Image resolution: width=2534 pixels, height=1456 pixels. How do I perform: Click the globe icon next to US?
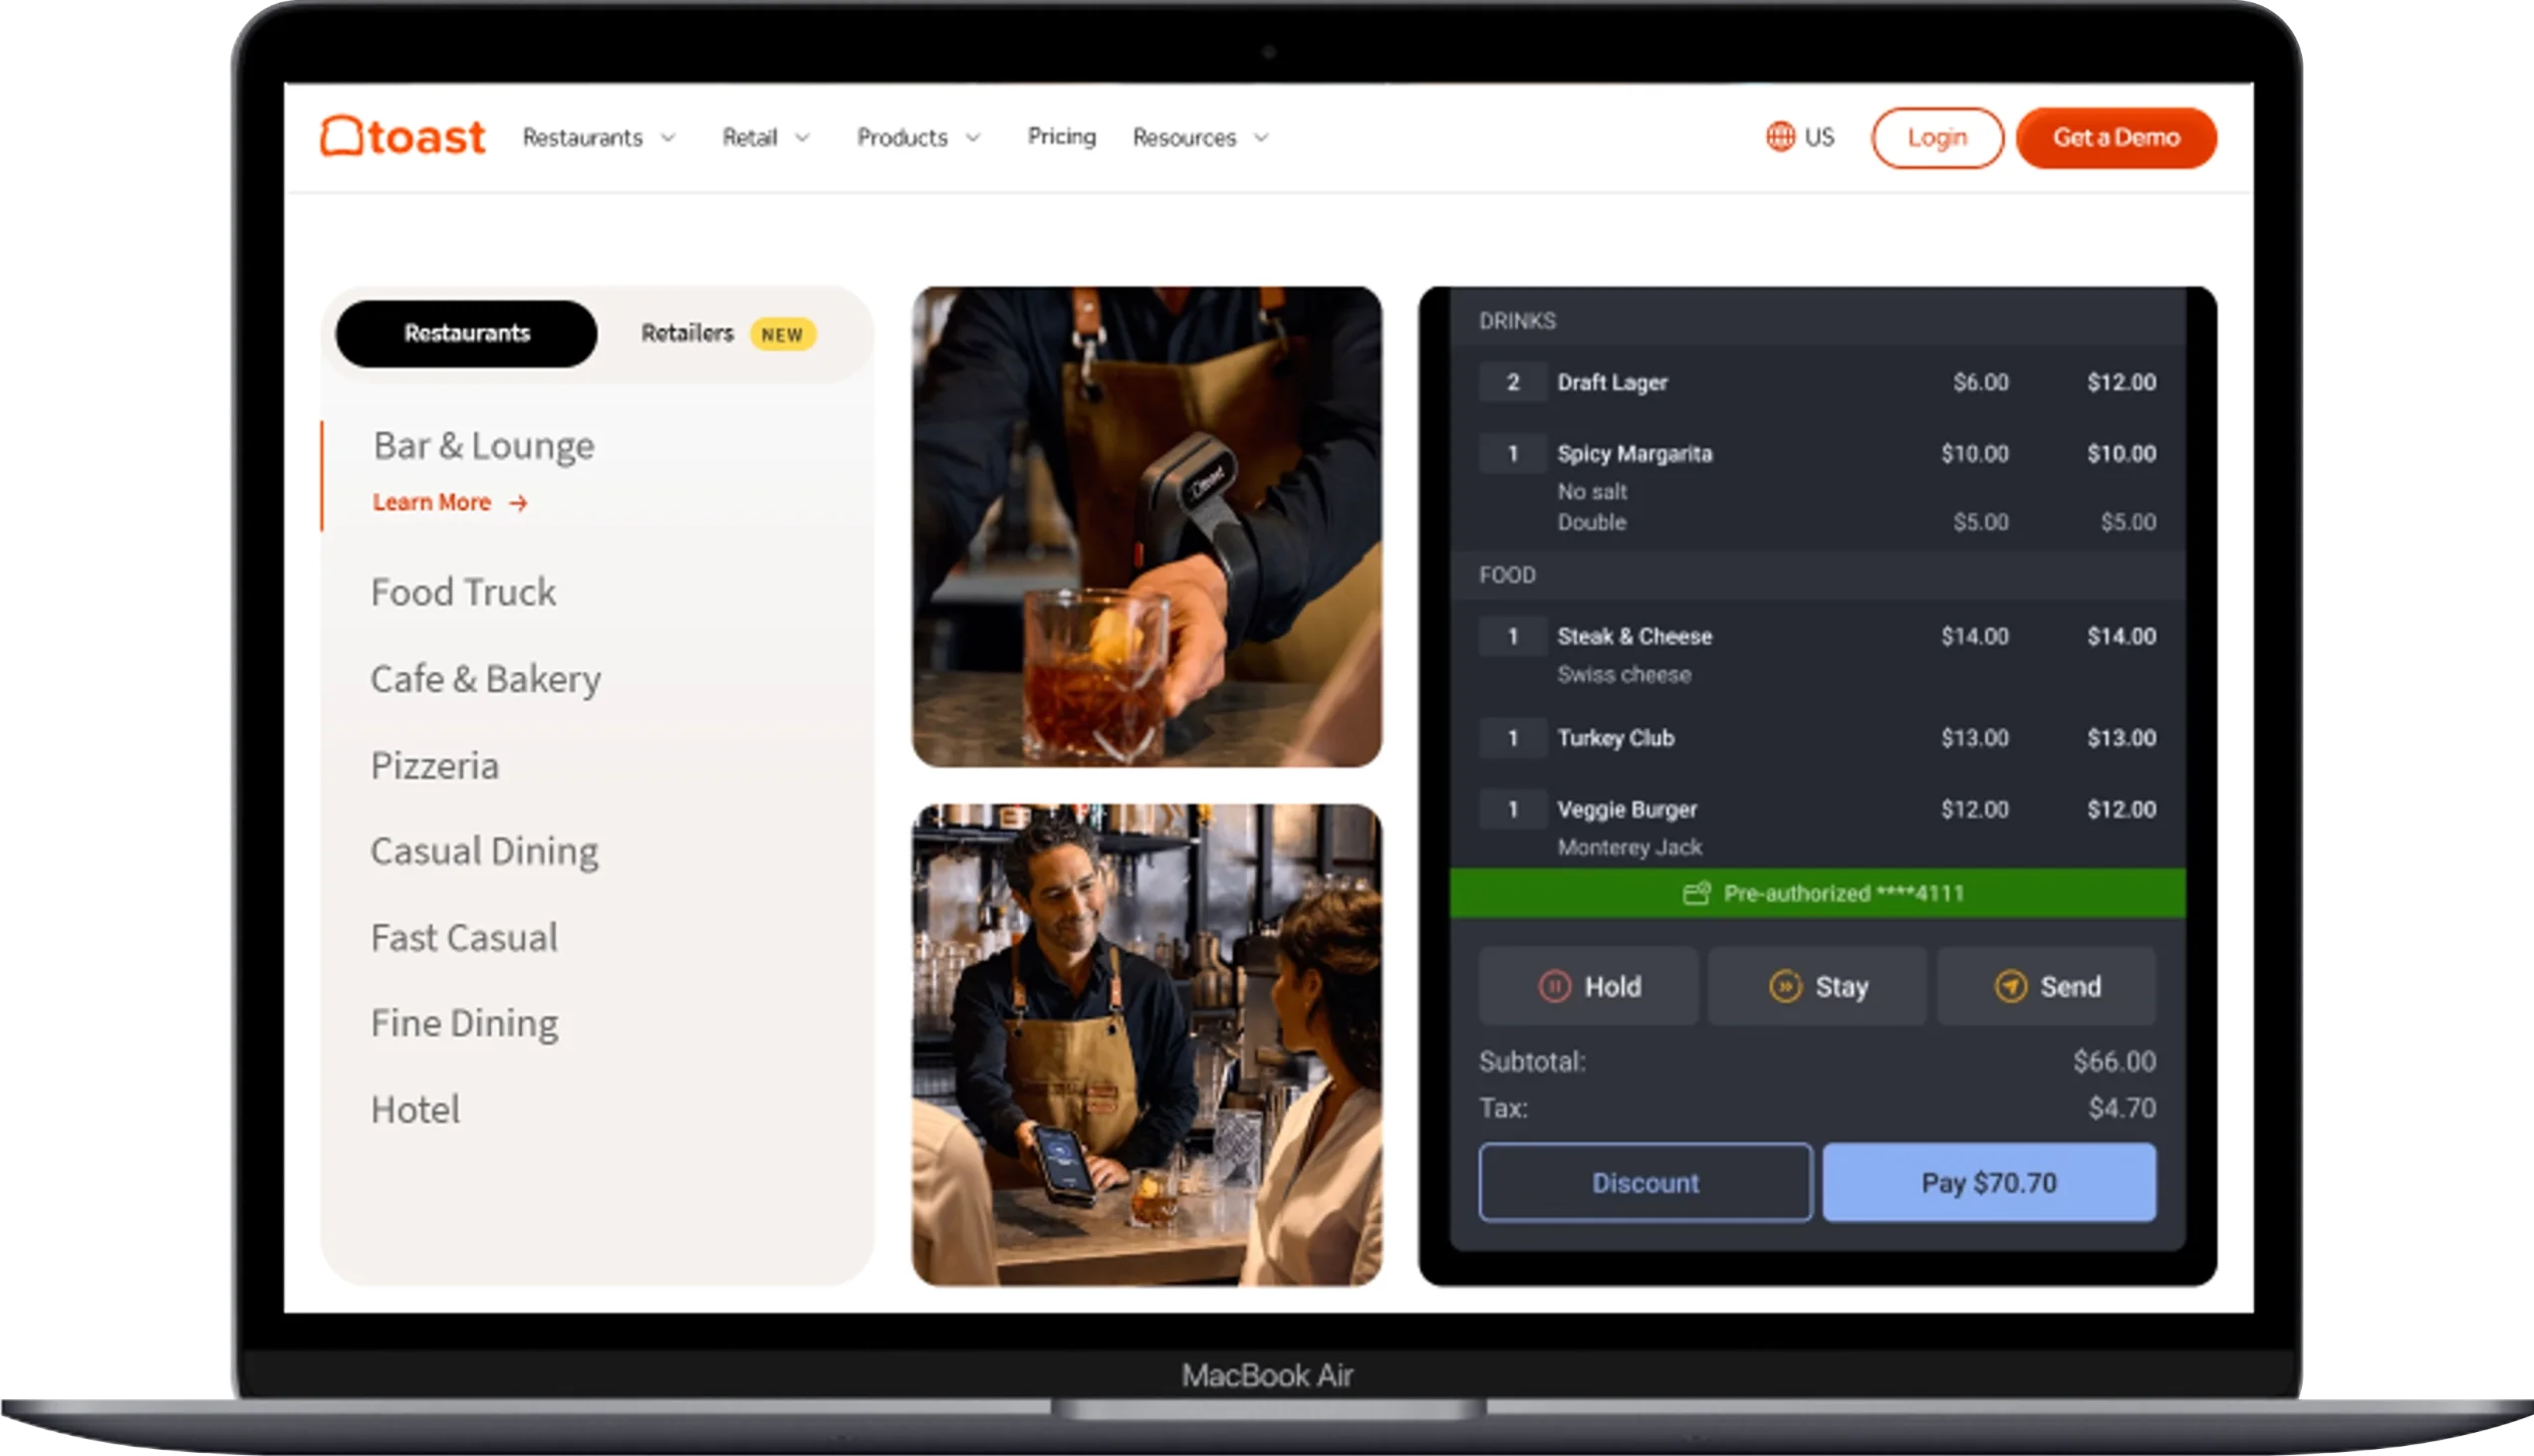[1780, 136]
